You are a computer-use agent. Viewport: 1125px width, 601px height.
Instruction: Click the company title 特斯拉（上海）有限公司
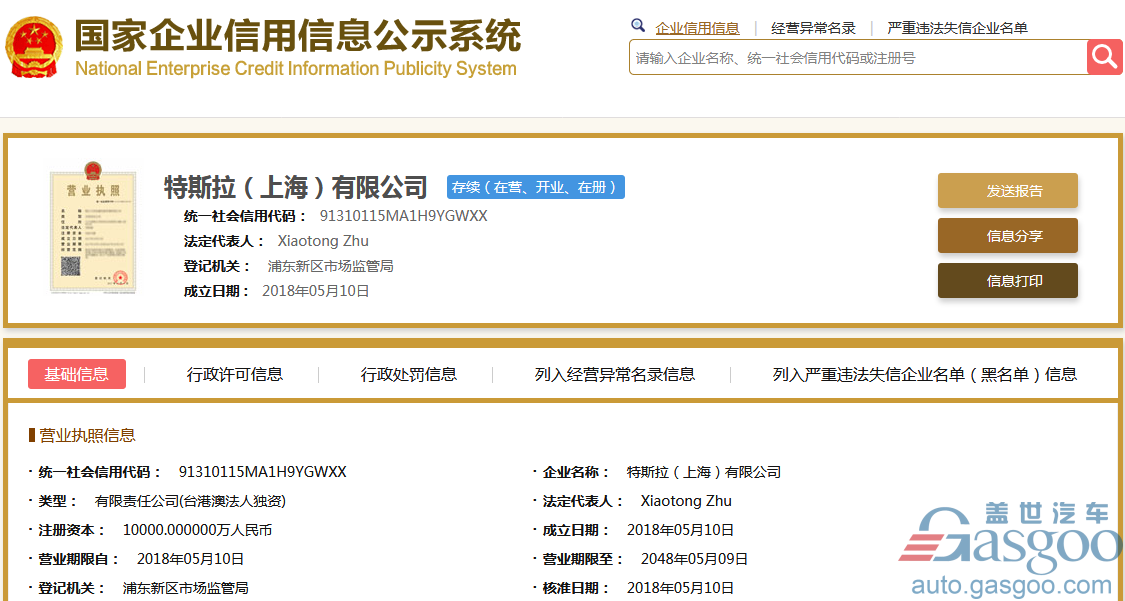coord(296,187)
